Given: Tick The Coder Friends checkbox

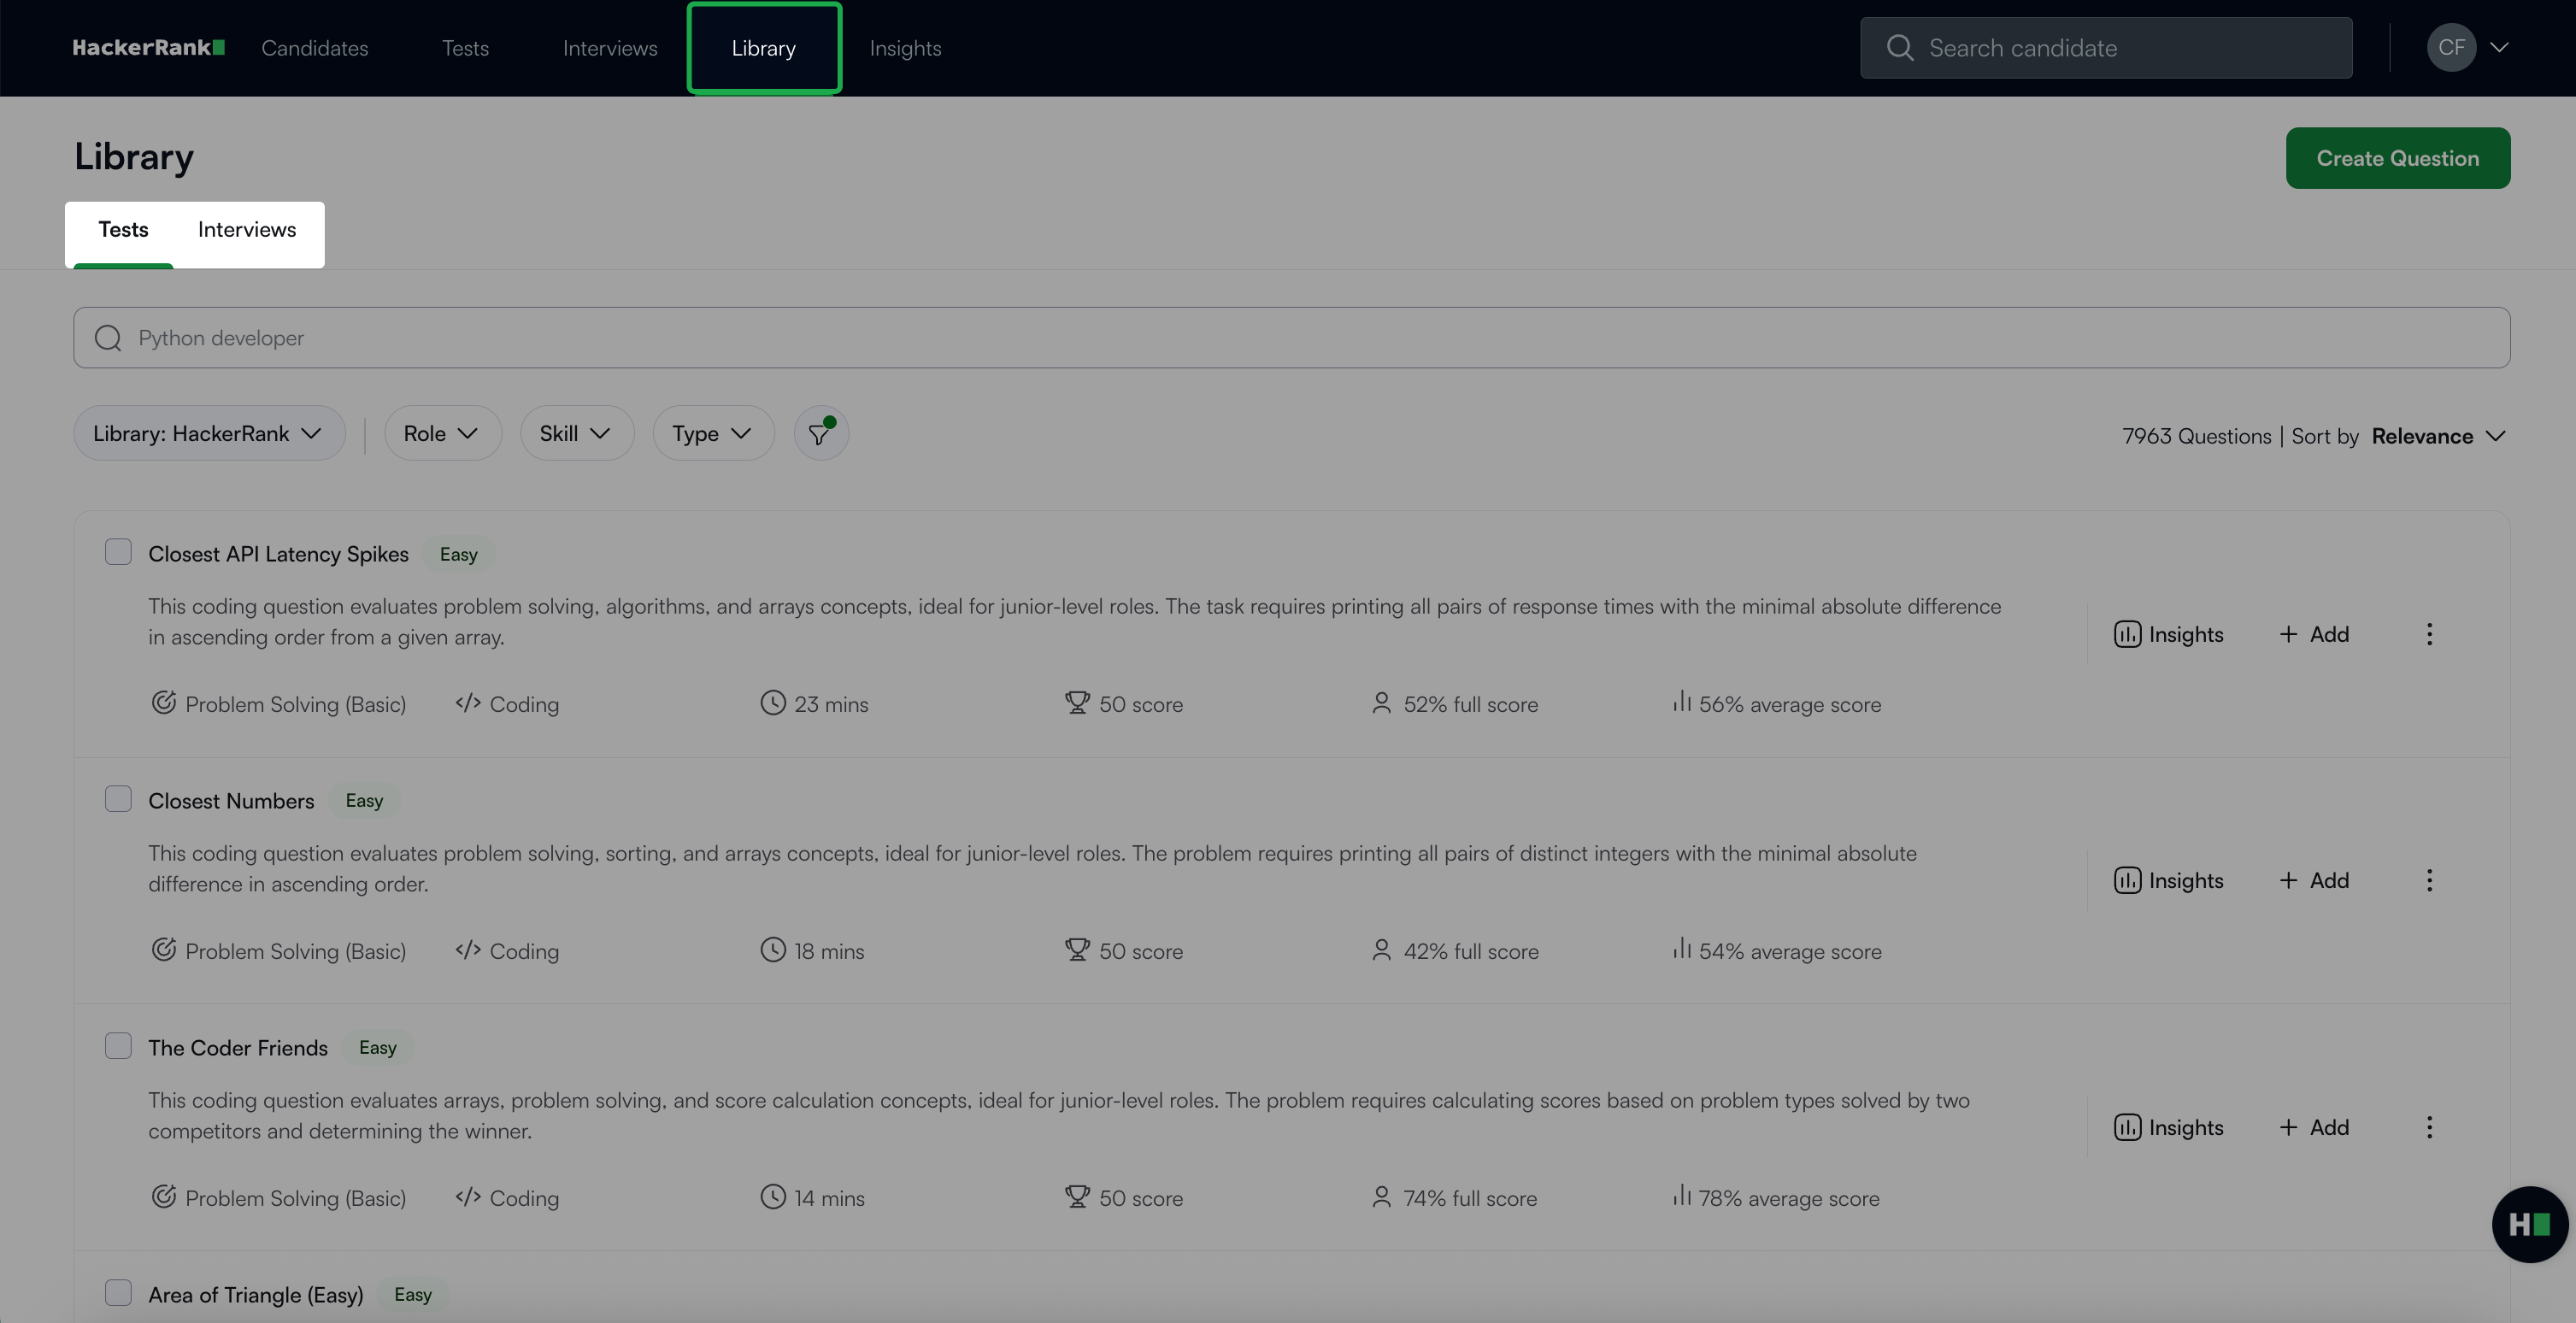Looking at the screenshot, I should point(118,1046).
